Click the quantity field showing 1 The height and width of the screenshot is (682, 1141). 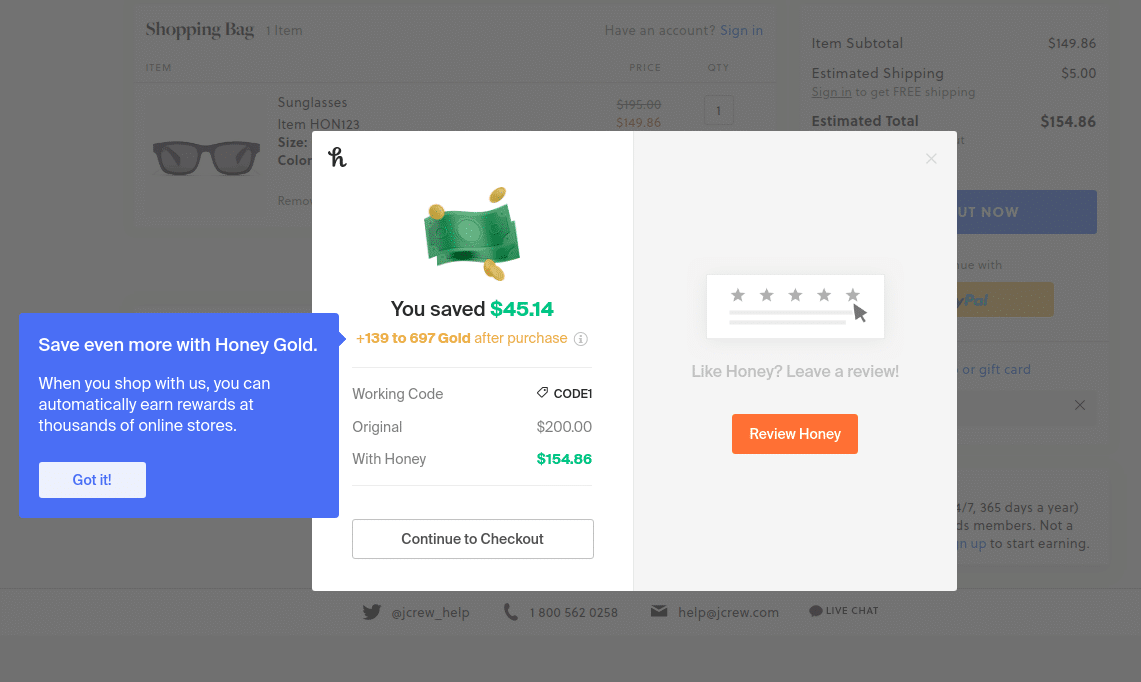click(x=719, y=111)
